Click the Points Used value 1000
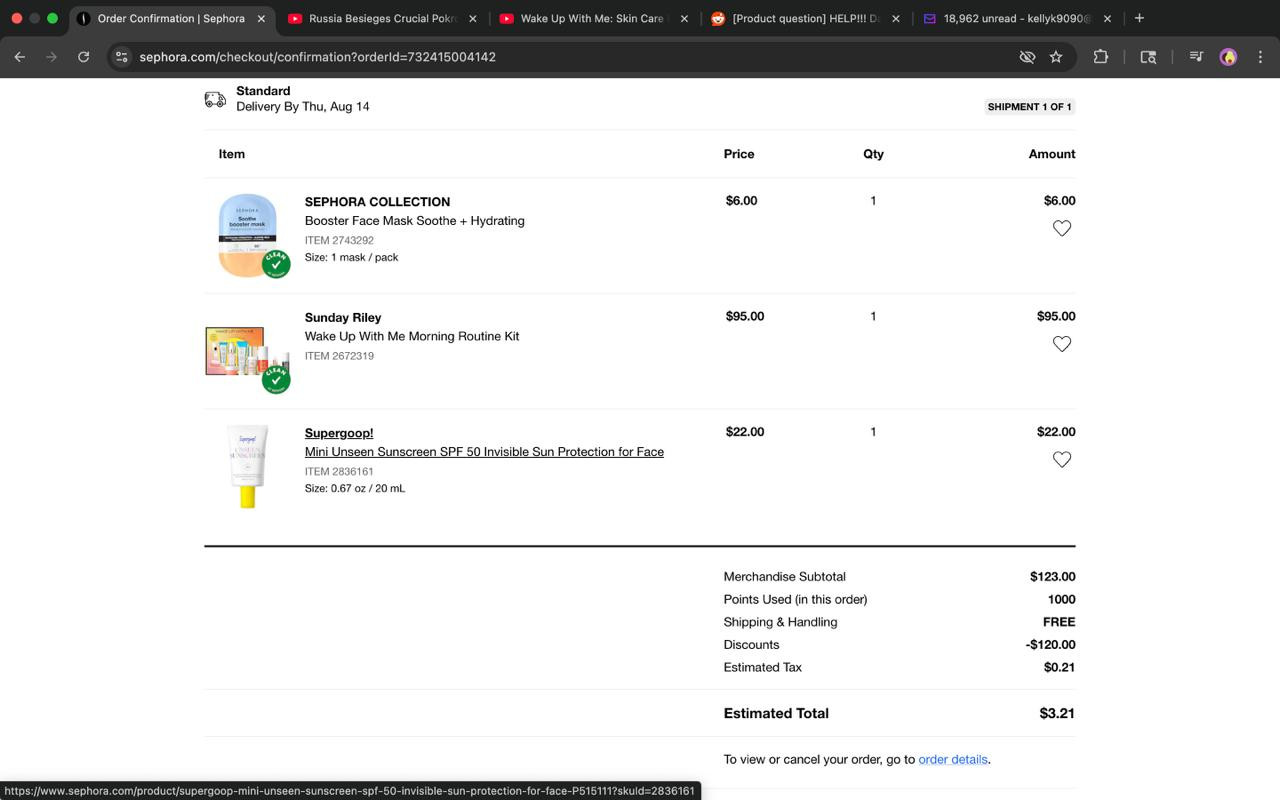Viewport: 1280px width, 800px height. coord(1061,600)
